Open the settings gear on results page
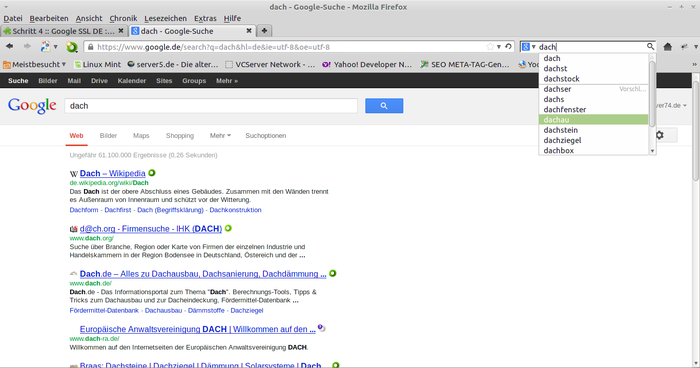This screenshot has width=700, height=368. point(659,135)
